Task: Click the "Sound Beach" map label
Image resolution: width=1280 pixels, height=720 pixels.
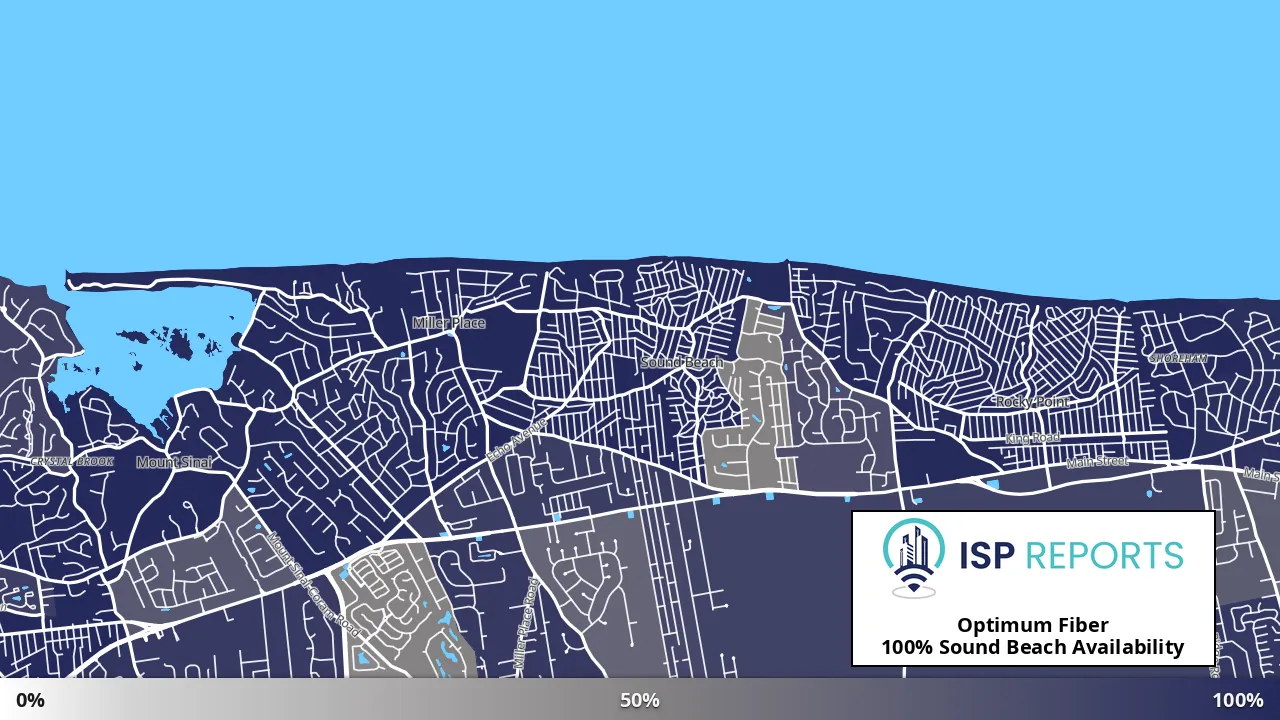Action: point(682,362)
